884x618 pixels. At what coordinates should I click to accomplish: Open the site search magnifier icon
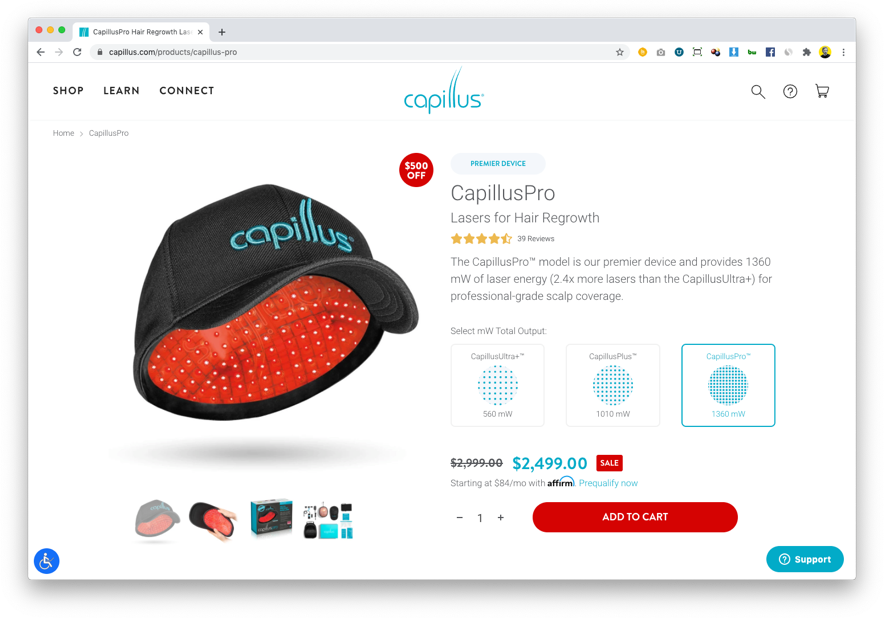coord(758,91)
